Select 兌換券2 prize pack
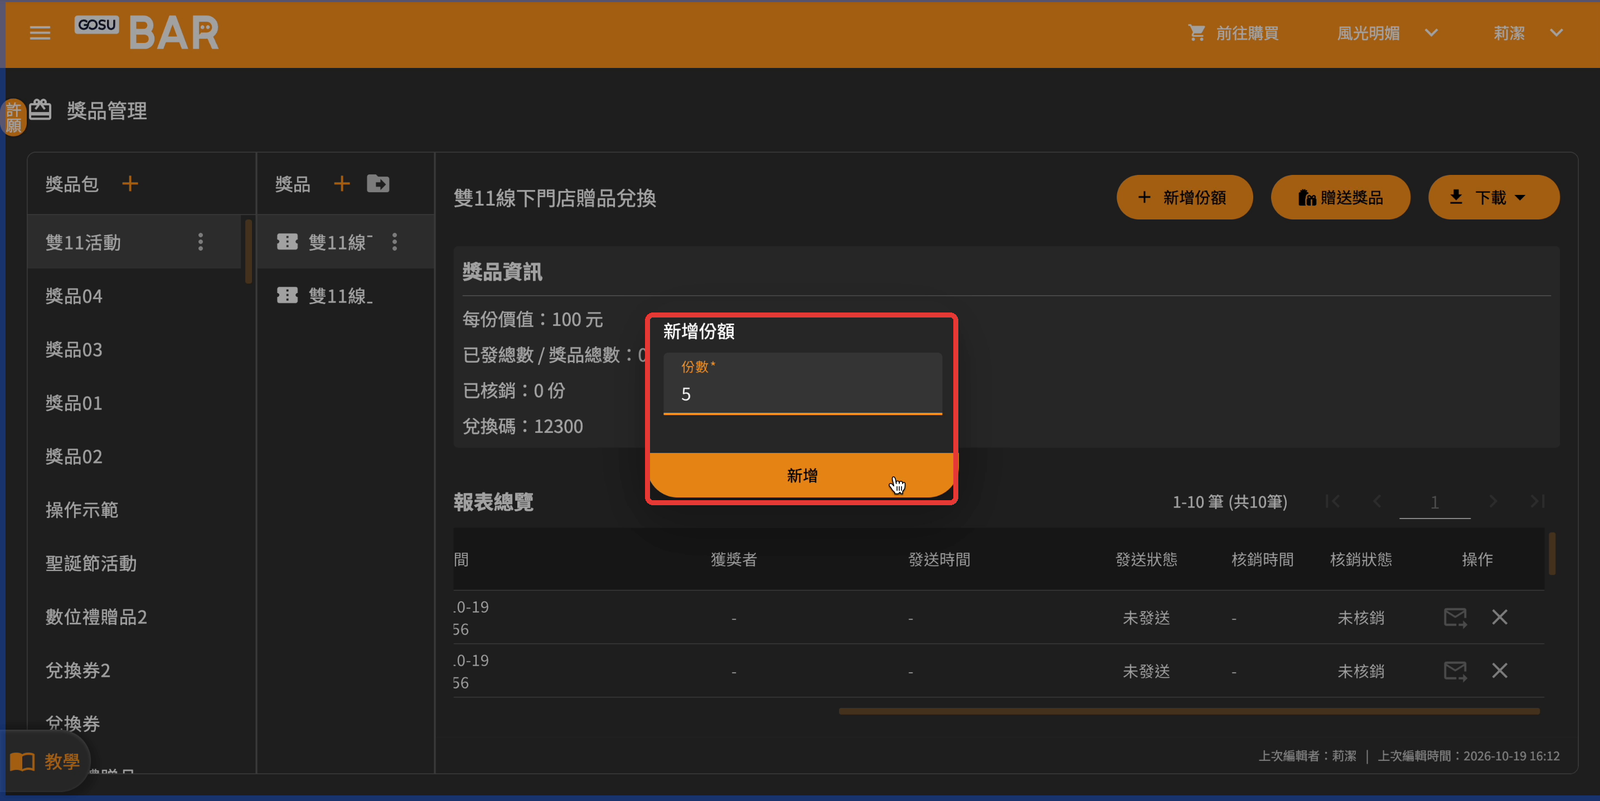The width and height of the screenshot is (1600, 801). (x=136, y=670)
